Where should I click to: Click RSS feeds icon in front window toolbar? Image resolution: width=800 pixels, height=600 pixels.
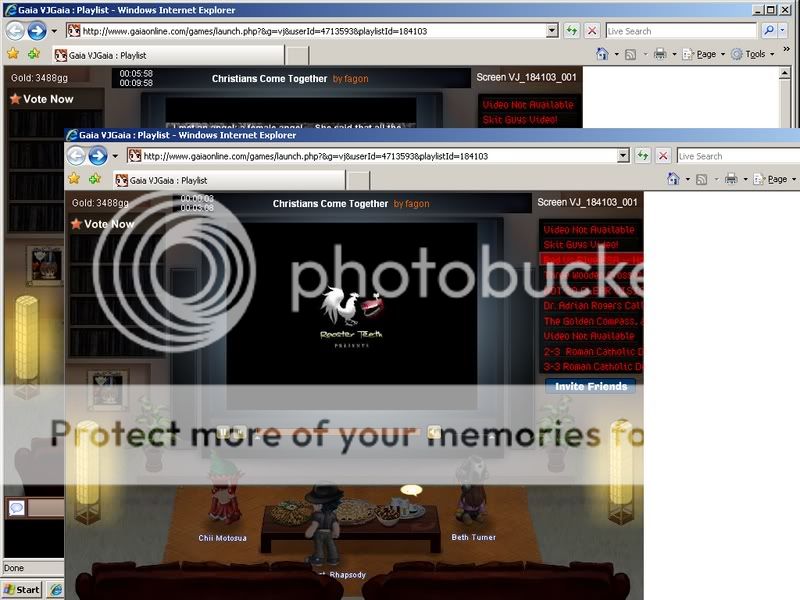tap(703, 179)
